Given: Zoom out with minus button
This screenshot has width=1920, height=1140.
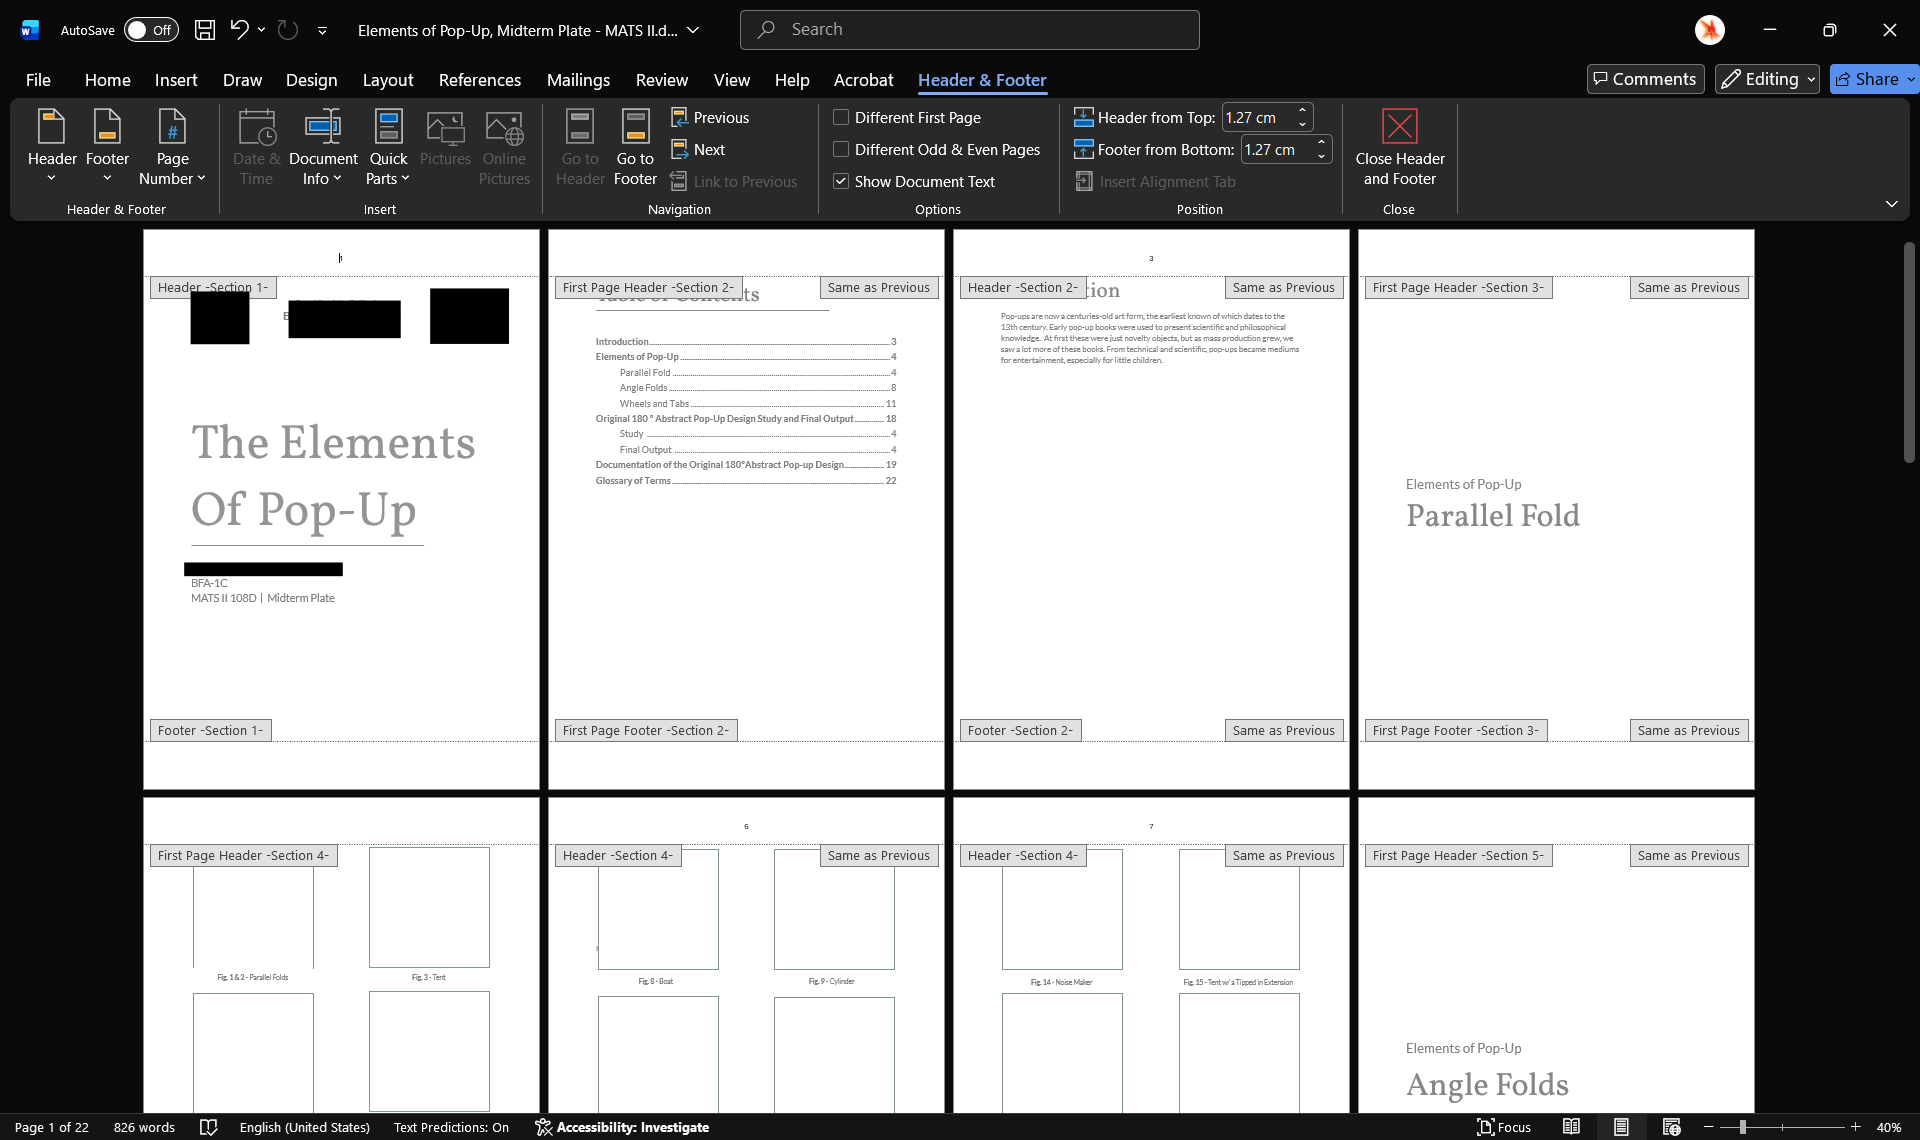Looking at the screenshot, I should coord(1708,1127).
